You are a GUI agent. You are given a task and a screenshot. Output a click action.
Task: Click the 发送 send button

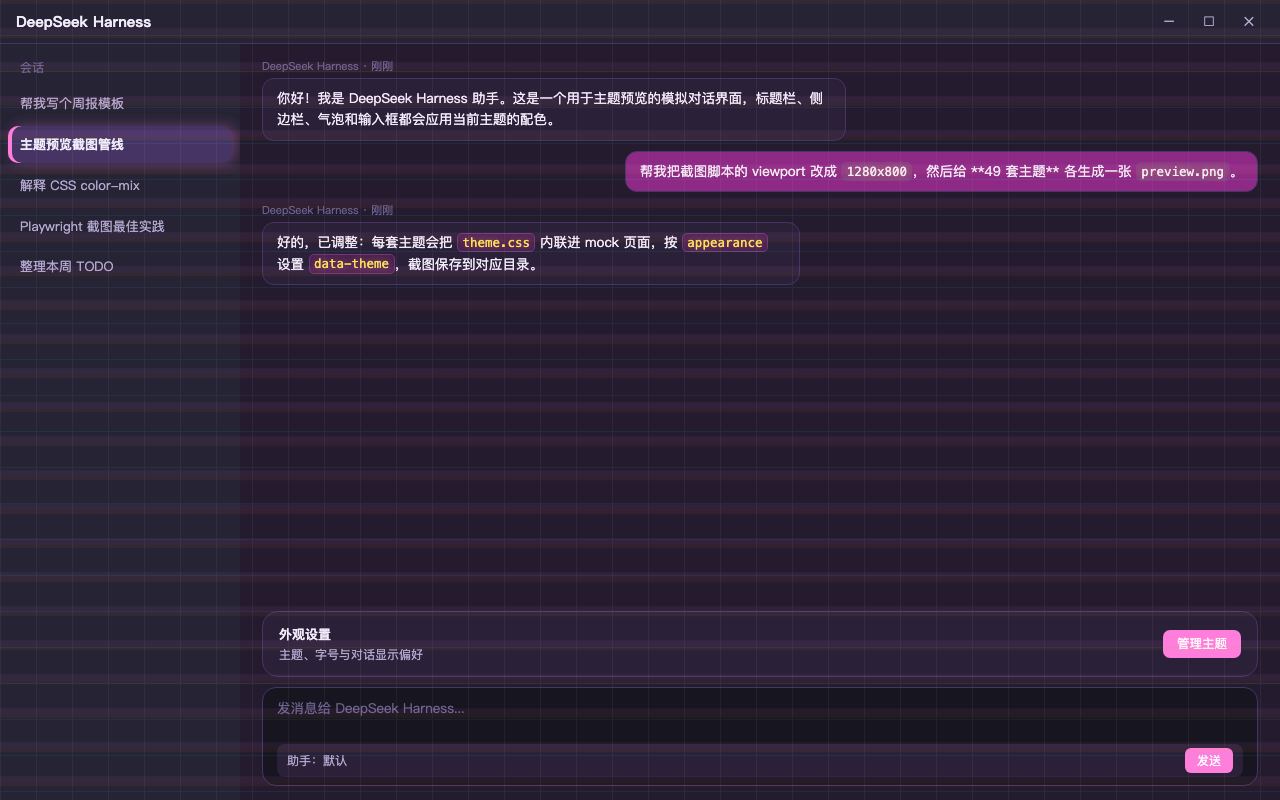(1208, 761)
